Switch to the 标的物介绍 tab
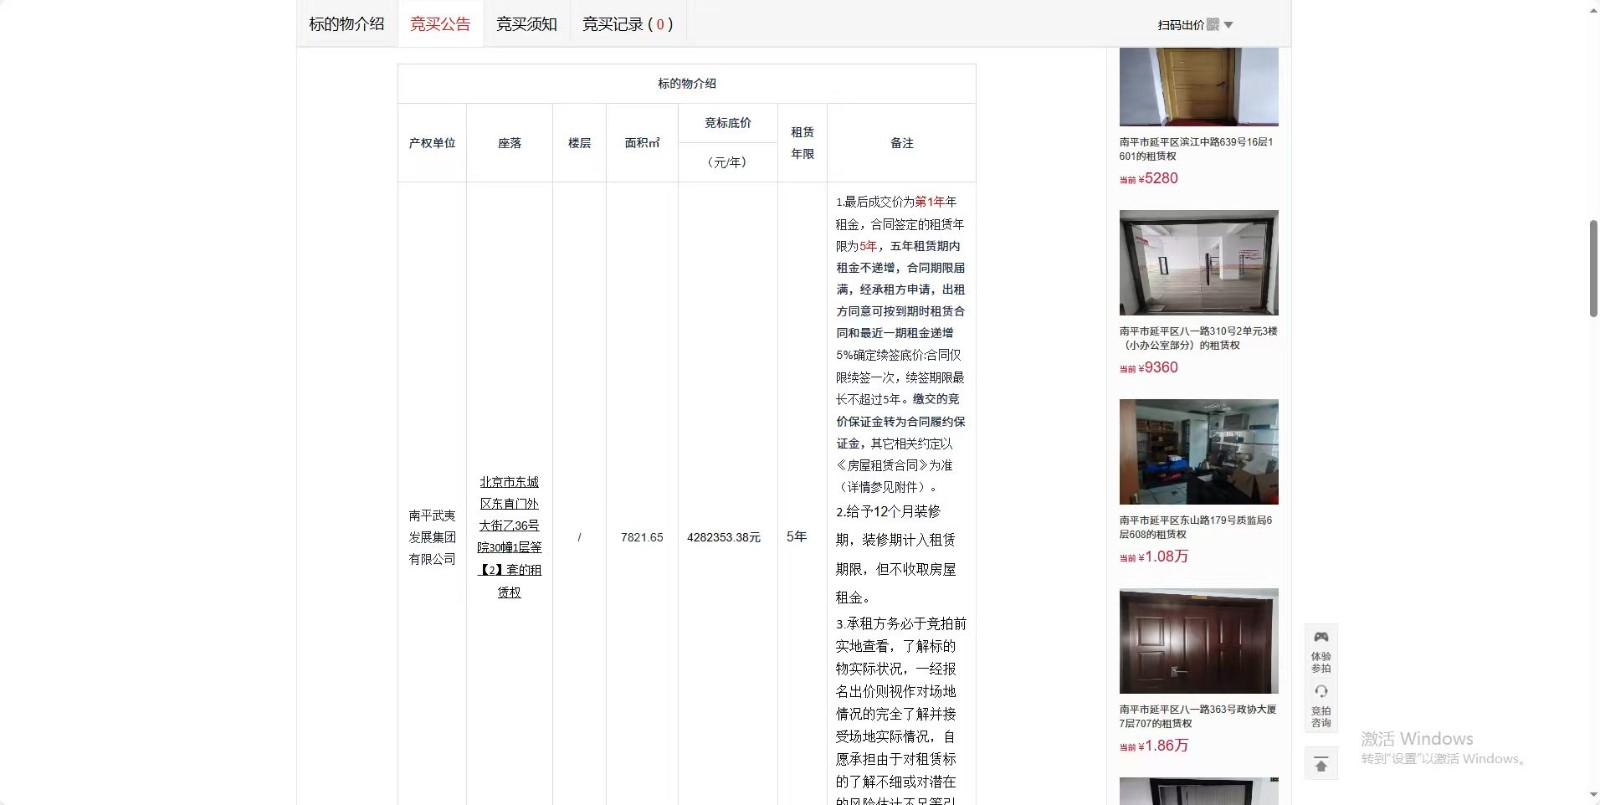This screenshot has width=1600, height=805. 346,24
